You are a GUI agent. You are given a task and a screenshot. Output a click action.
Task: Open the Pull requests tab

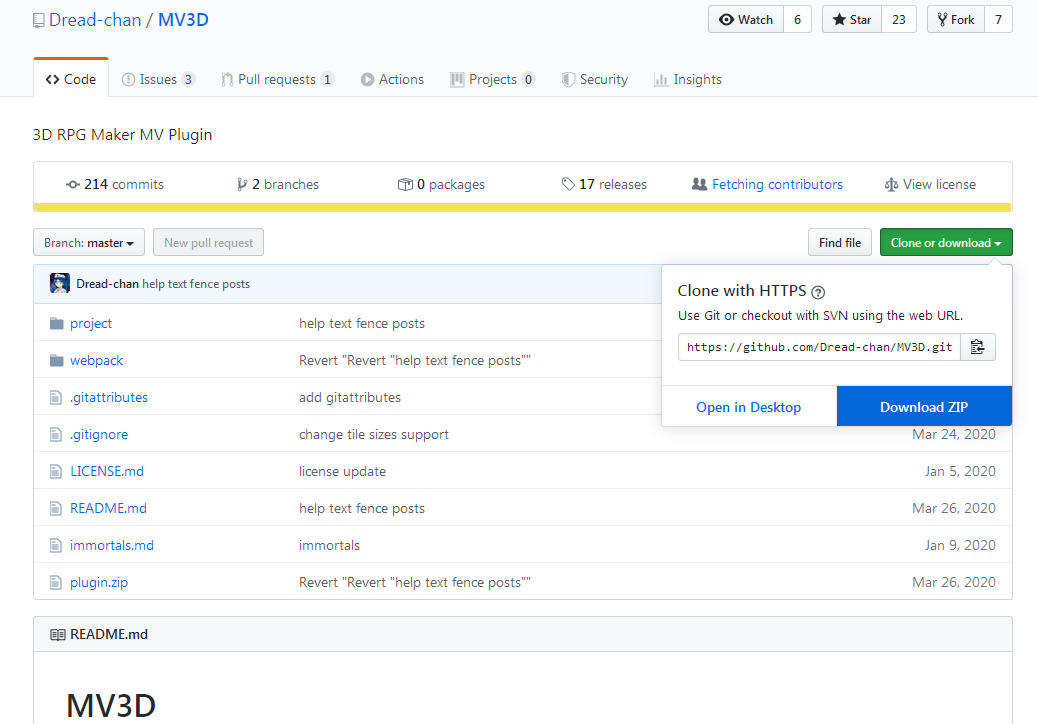click(277, 79)
